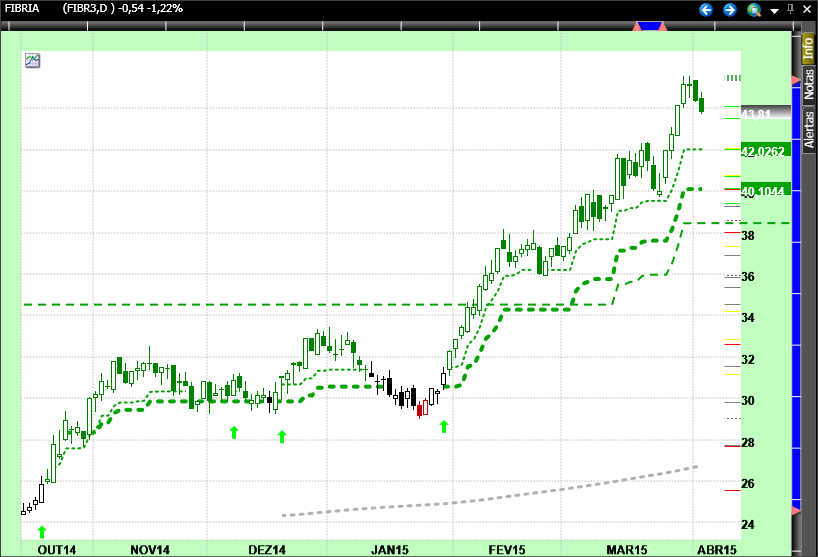Click the 42,0262 green price label

(x=765, y=150)
